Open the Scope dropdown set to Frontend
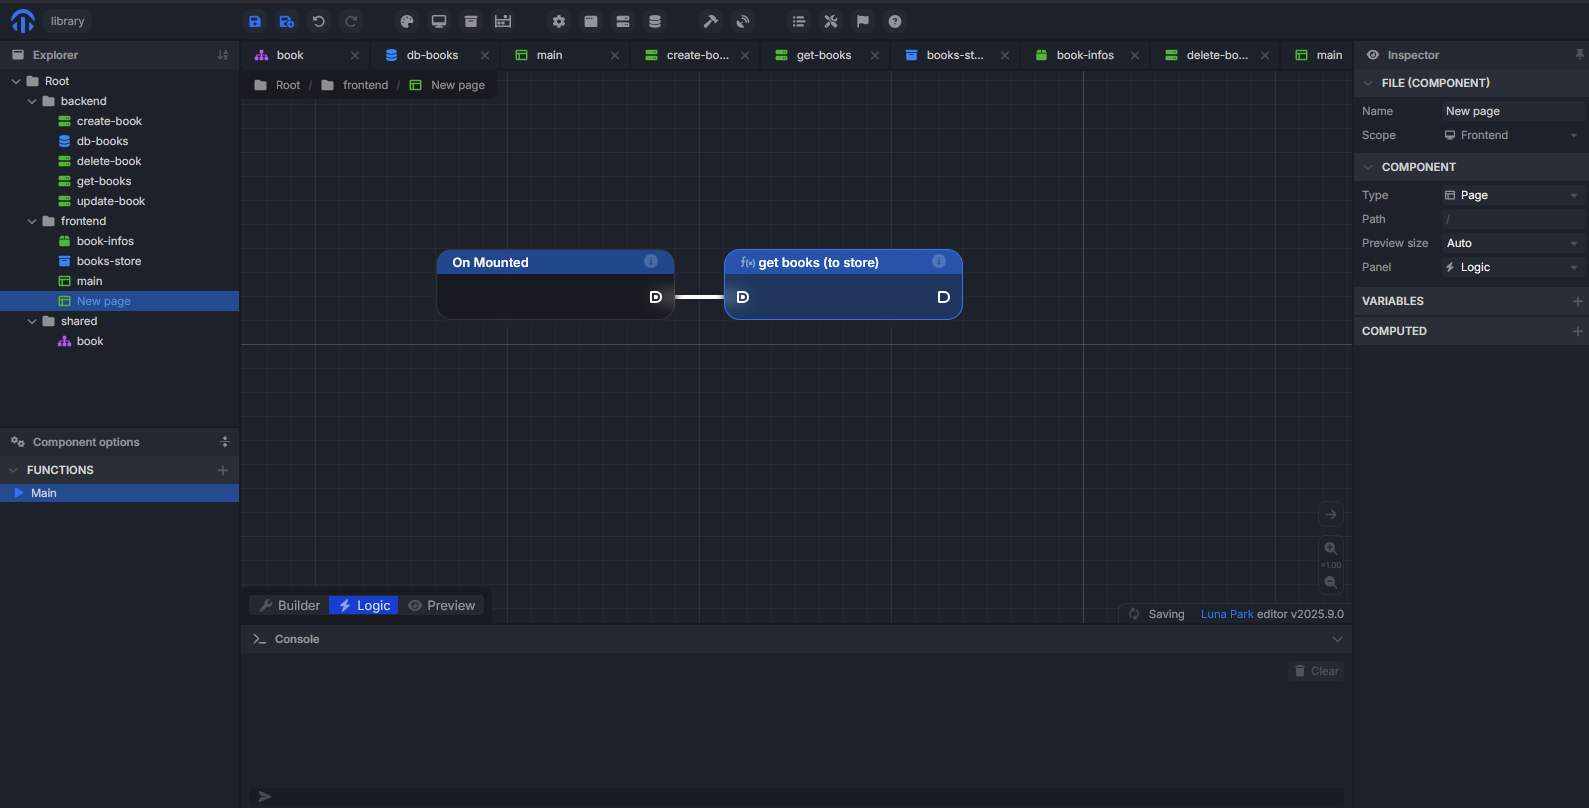The width and height of the screenshot is (1589, 808). point(1511,135)
